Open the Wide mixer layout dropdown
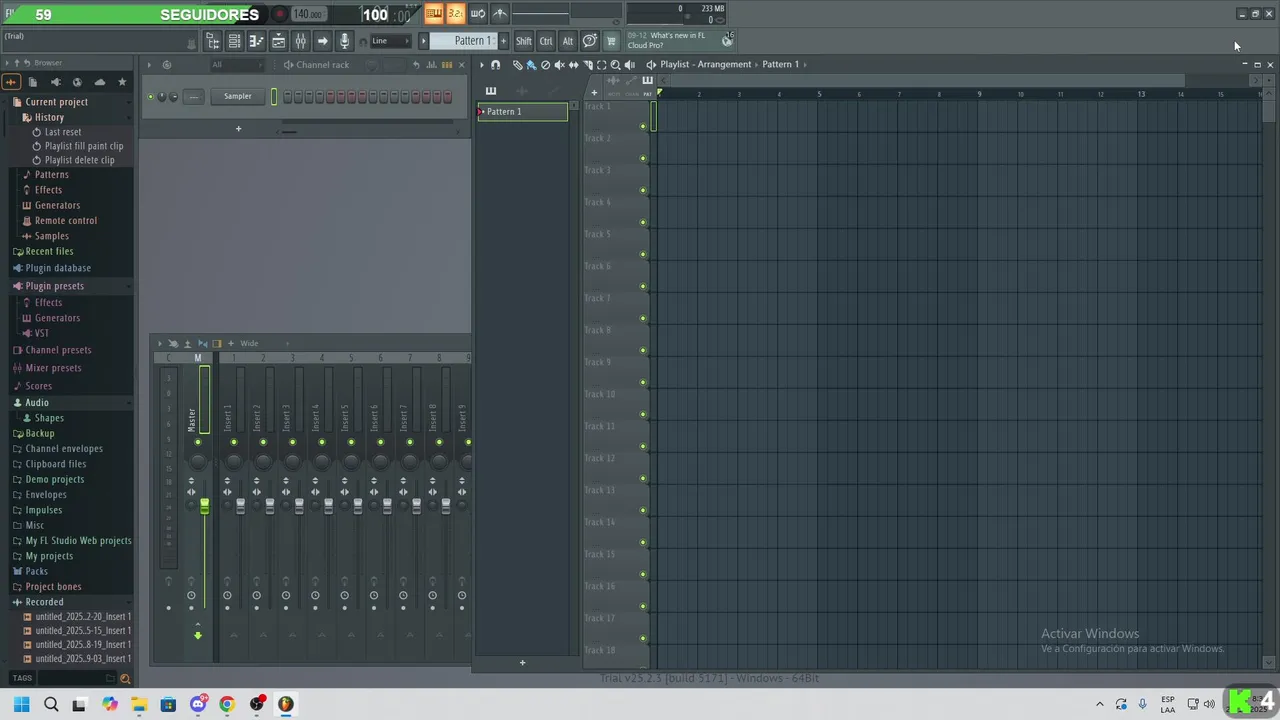1280x720 pixels. 264,344
